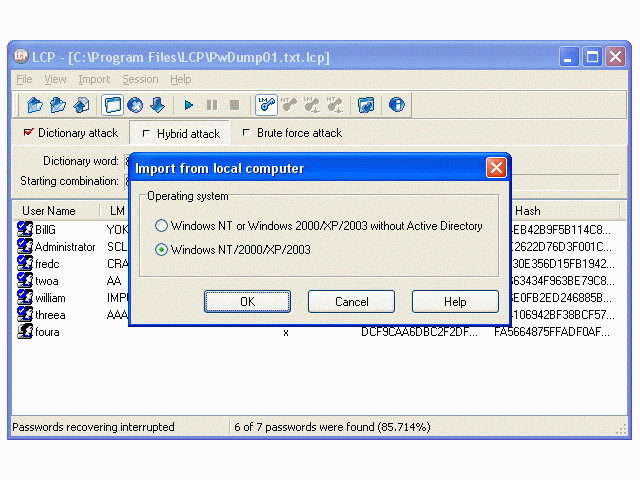
Task: Select the foura user name
Action: coord(47,332)
